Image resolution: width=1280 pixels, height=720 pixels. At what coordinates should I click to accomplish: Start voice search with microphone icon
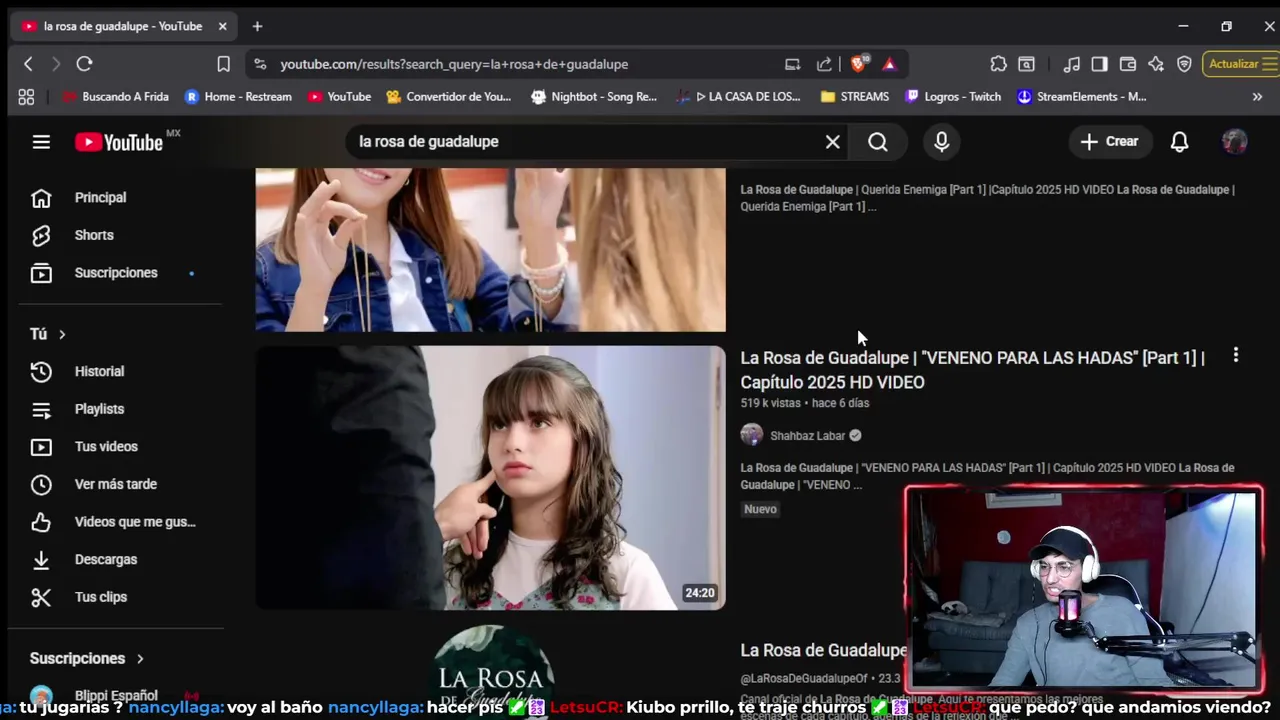(941, 142)
